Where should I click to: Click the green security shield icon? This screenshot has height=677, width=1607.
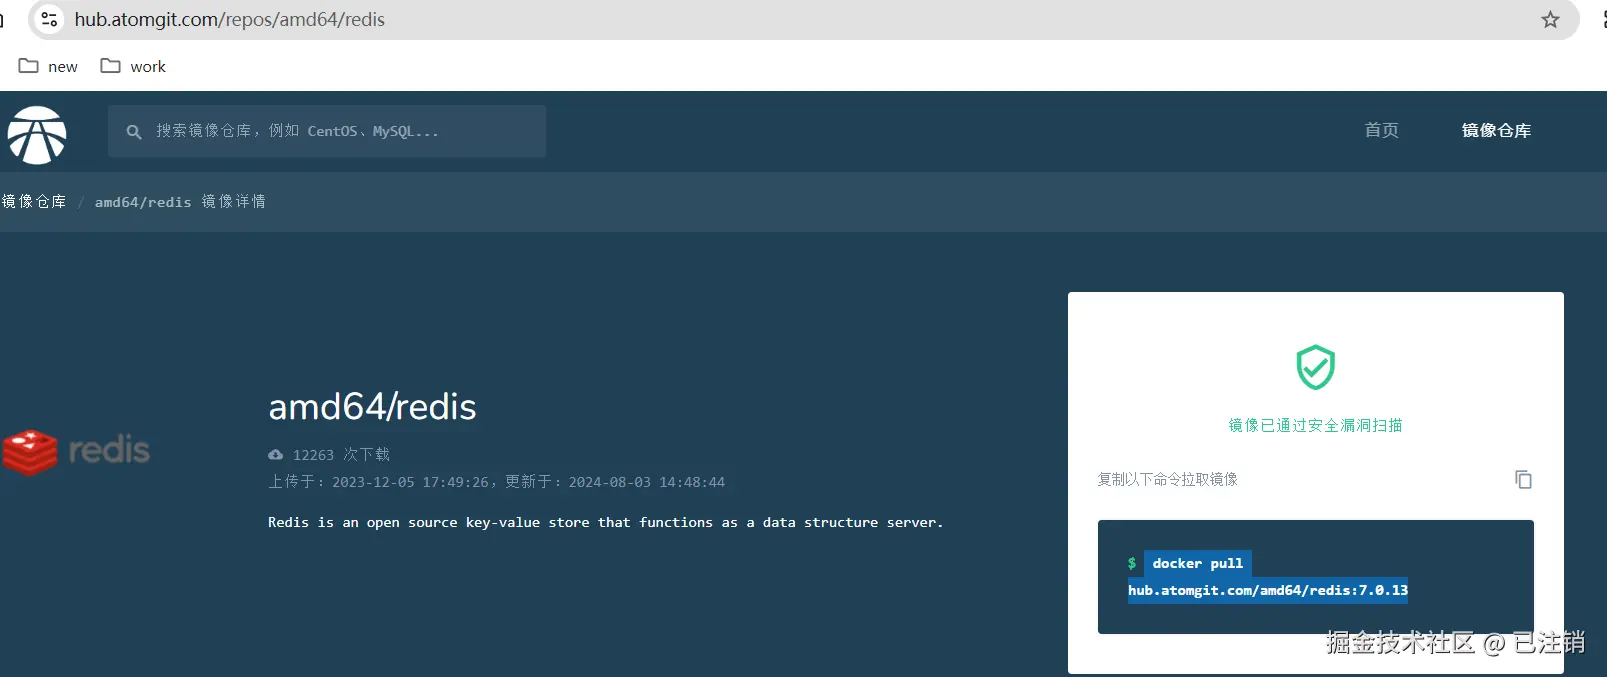[x=1315, y=367]
